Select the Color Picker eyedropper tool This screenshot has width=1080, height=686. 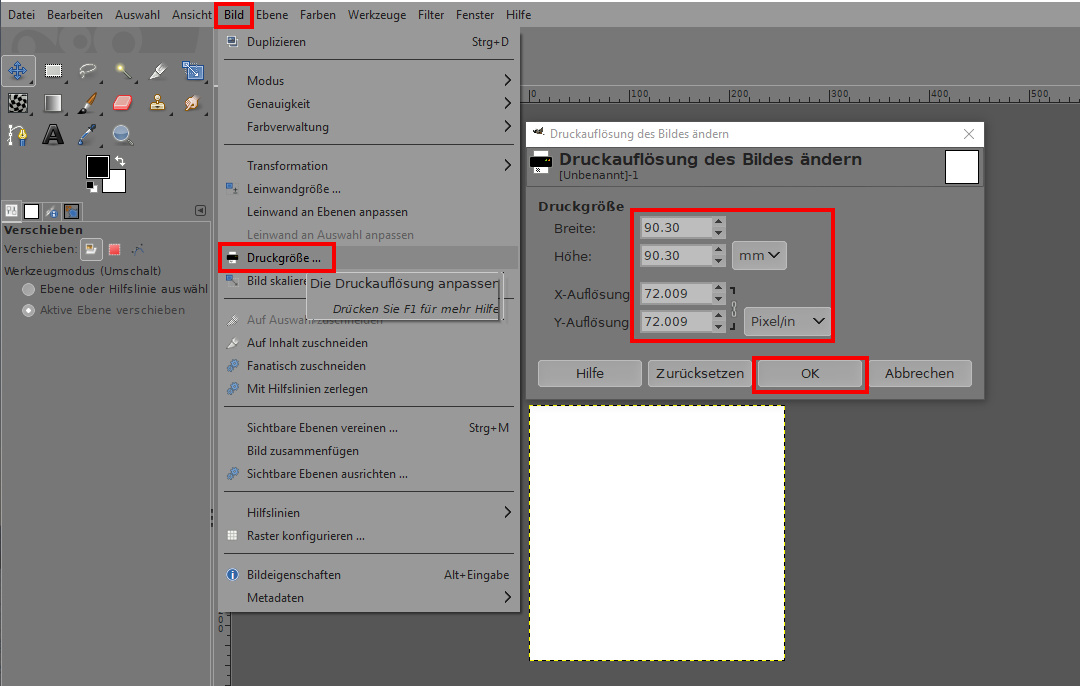coord(87,135)
